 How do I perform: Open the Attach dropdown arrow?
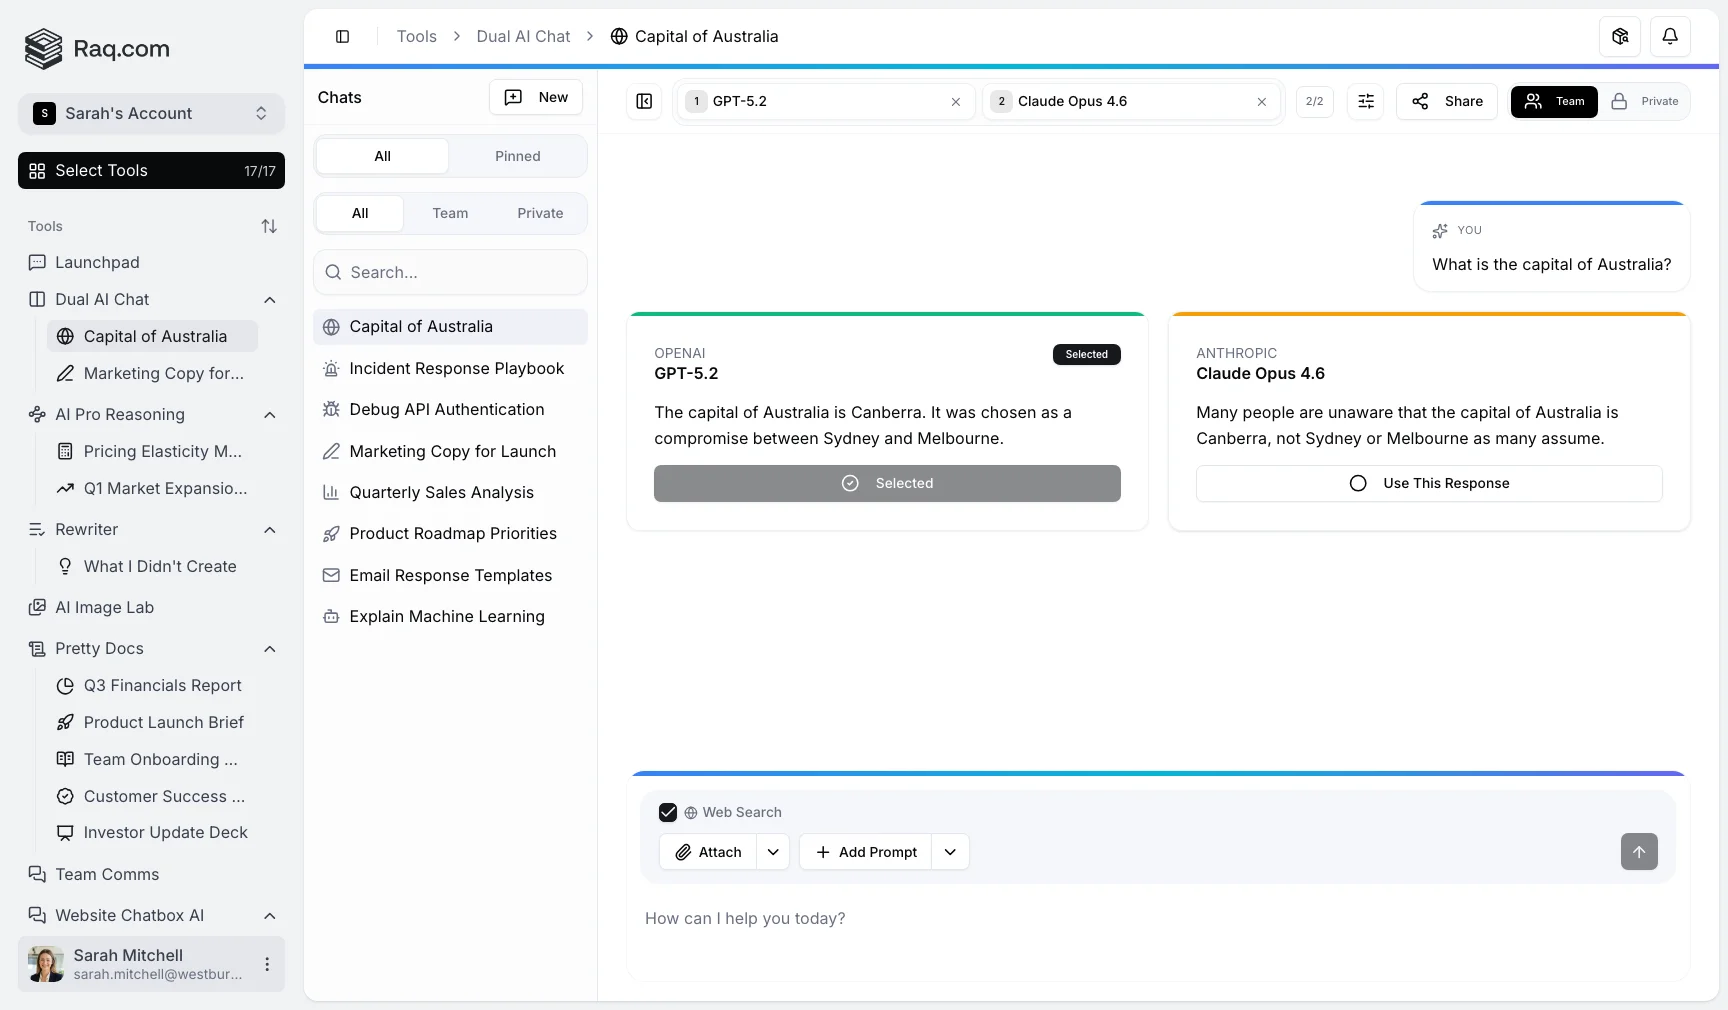773,852
